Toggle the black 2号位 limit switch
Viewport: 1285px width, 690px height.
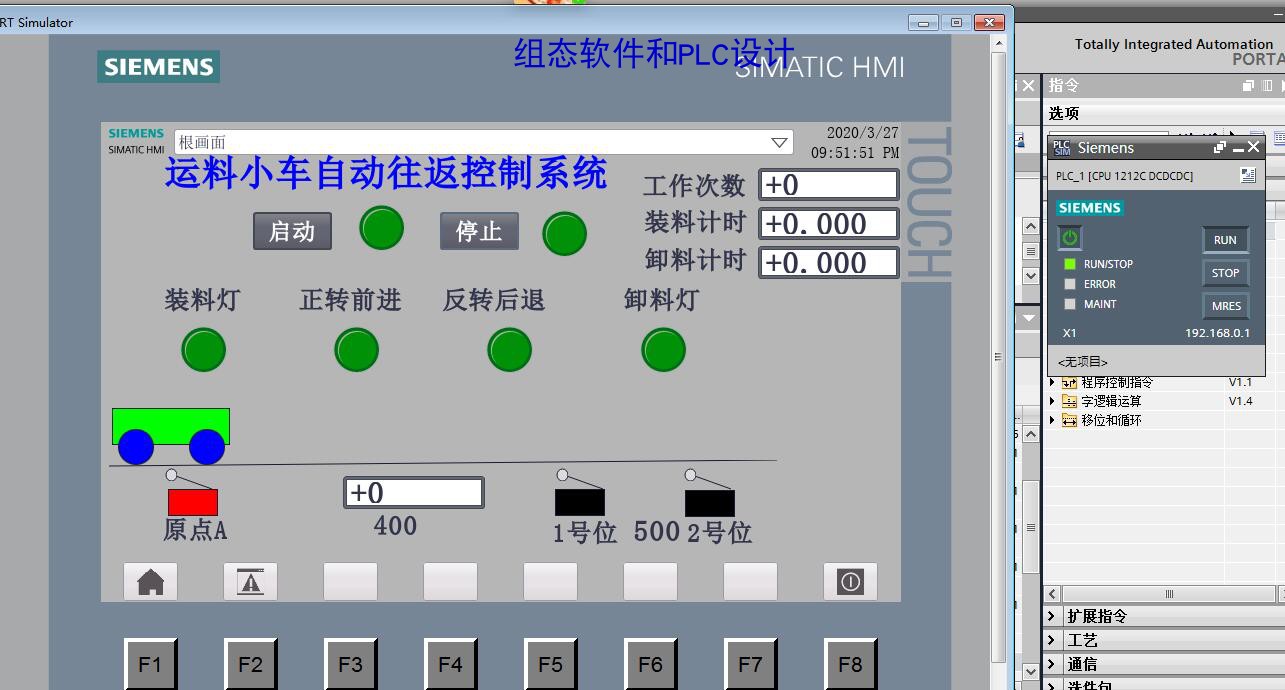coord(710,502)
